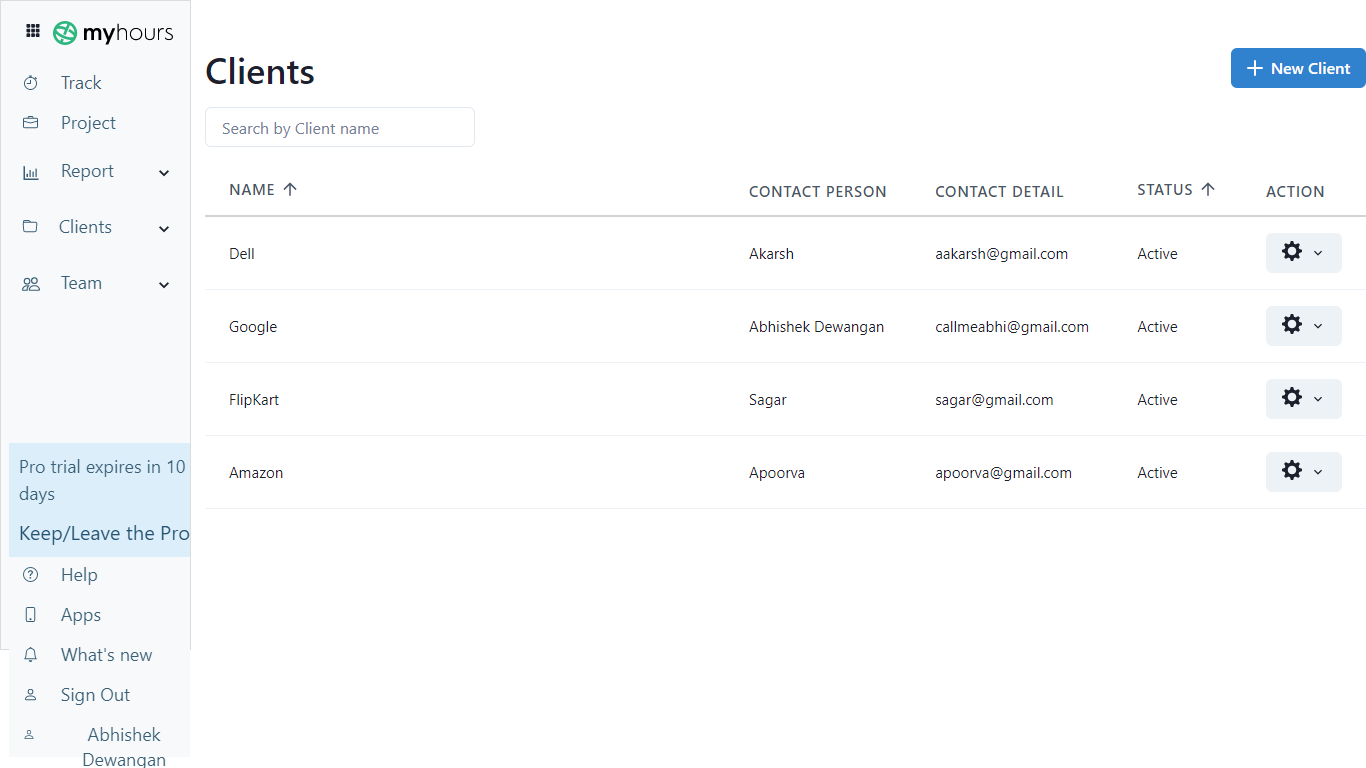Open Project in sidebar
This screenshot has width=1366, height=768.
pos(88,123)
